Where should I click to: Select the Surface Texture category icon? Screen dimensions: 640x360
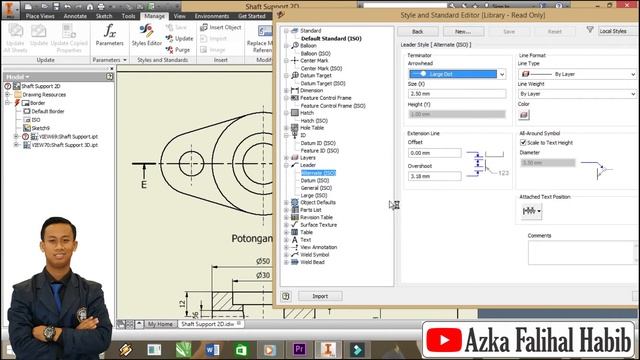(x=295, y=224)
